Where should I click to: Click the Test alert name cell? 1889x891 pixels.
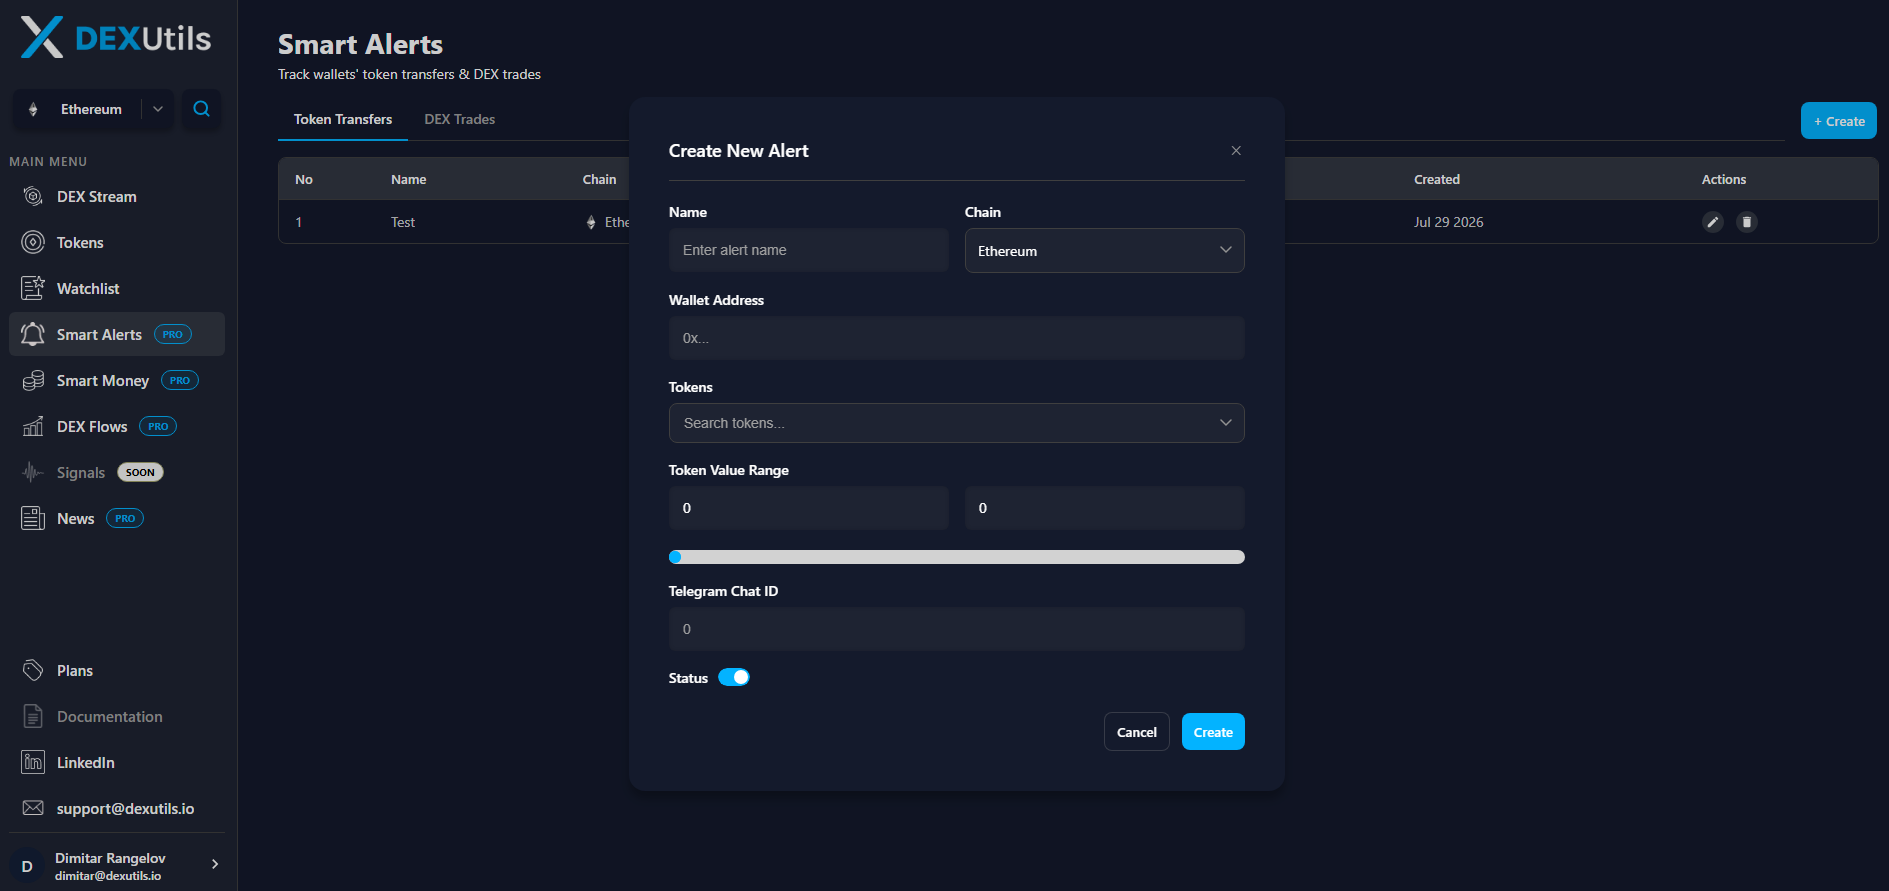tap(403, 222)
